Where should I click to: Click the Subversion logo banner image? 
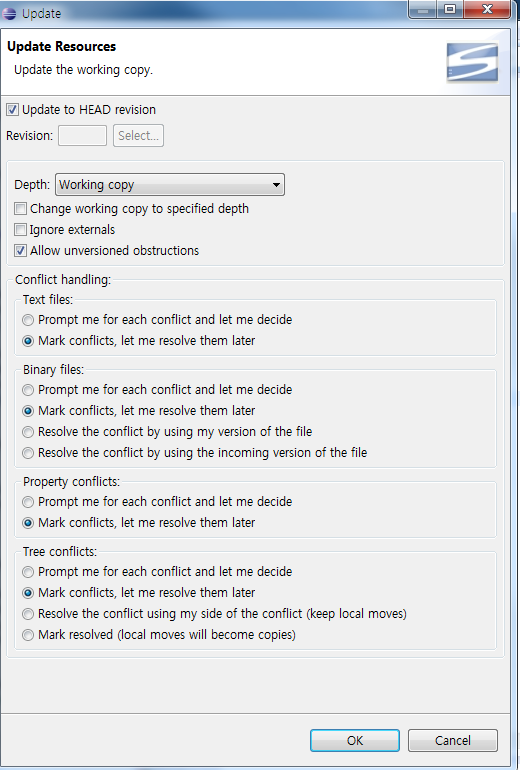click(472, 61)
